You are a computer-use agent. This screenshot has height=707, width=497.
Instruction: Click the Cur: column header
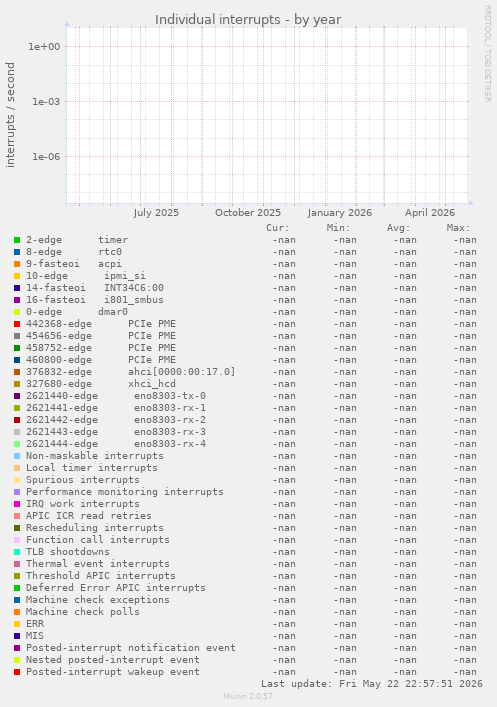(x=277, y=228)
